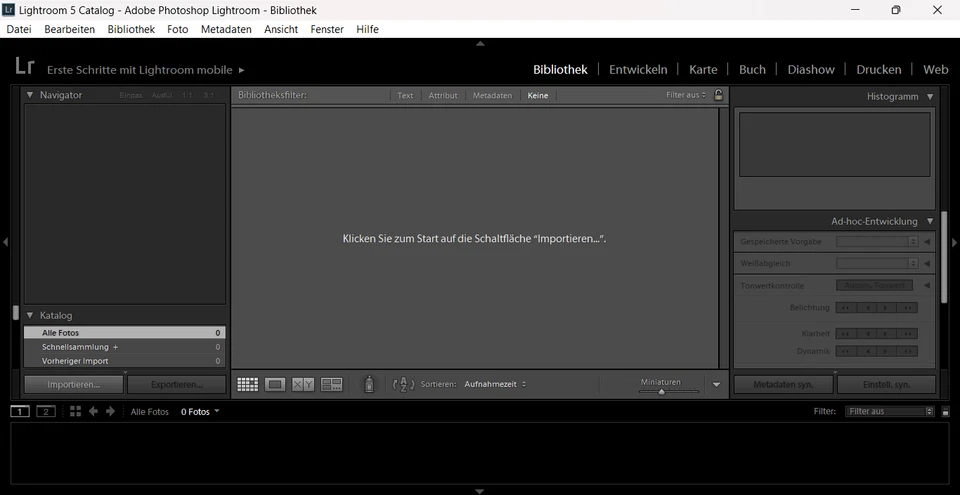
Task: Click the second window '2' display button
Action: coord(45,411)
